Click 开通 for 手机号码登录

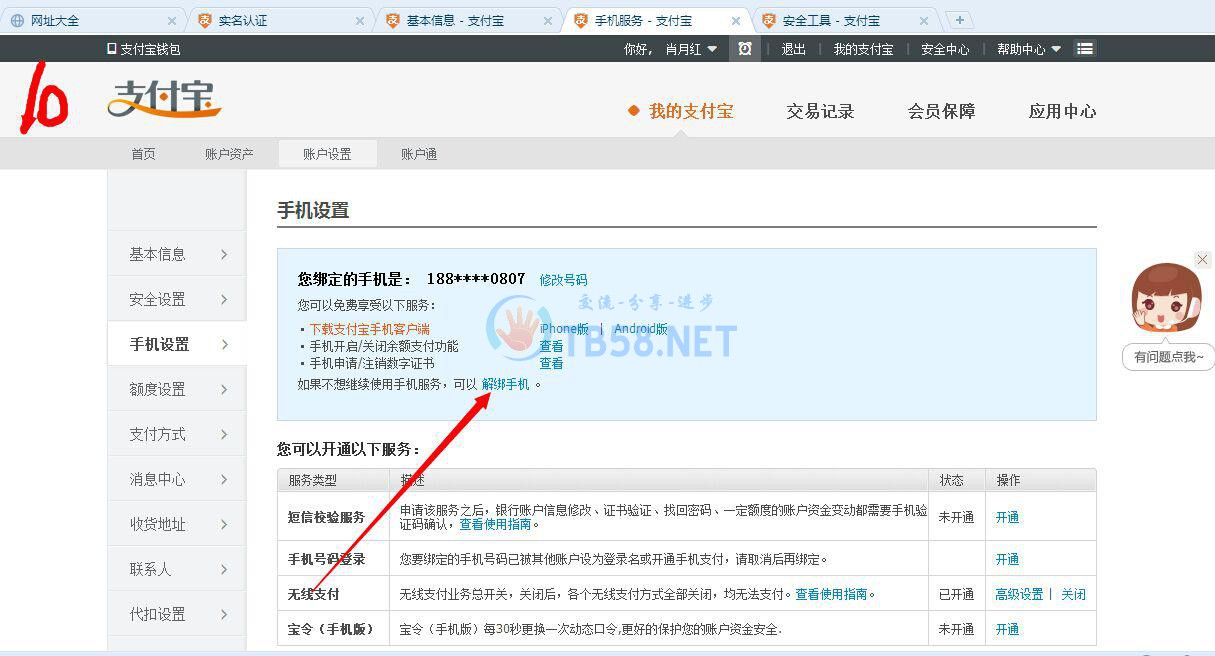coord(1007,559)
